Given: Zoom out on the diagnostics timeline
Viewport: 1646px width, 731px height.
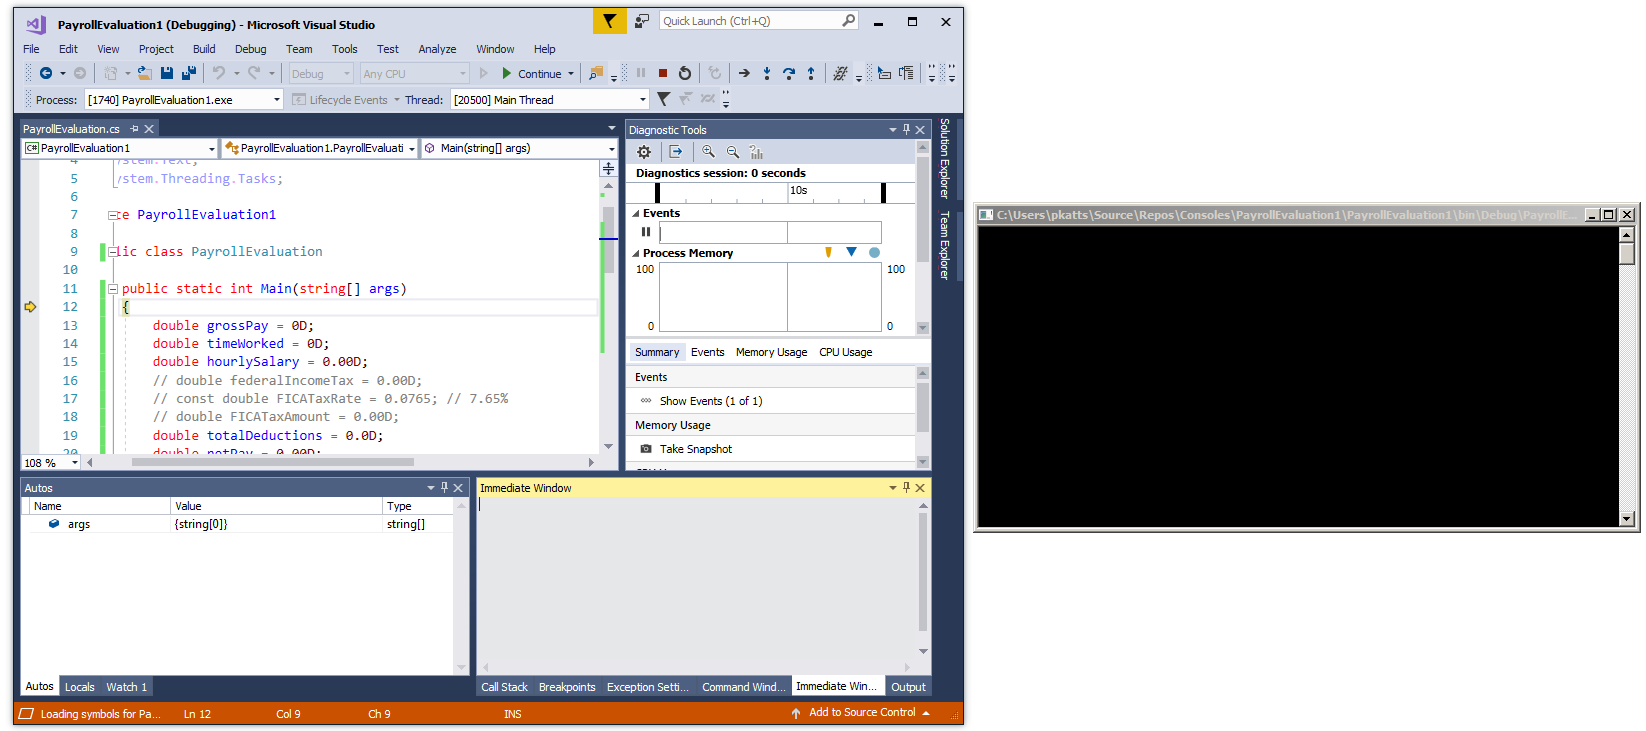Looking at the screenshot, I should [x=733, y=152].
